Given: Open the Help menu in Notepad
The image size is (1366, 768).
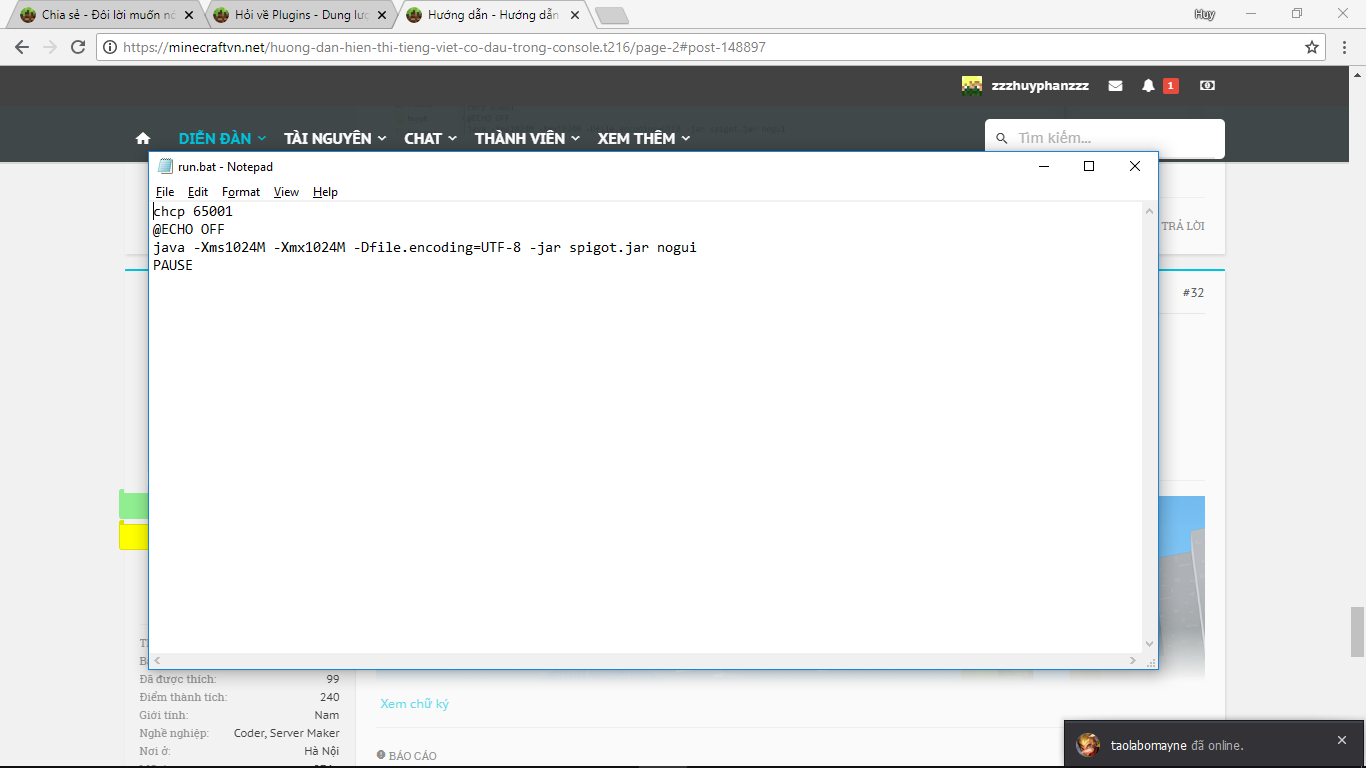Looking at the screenshot, I should (x=325, y=192).
